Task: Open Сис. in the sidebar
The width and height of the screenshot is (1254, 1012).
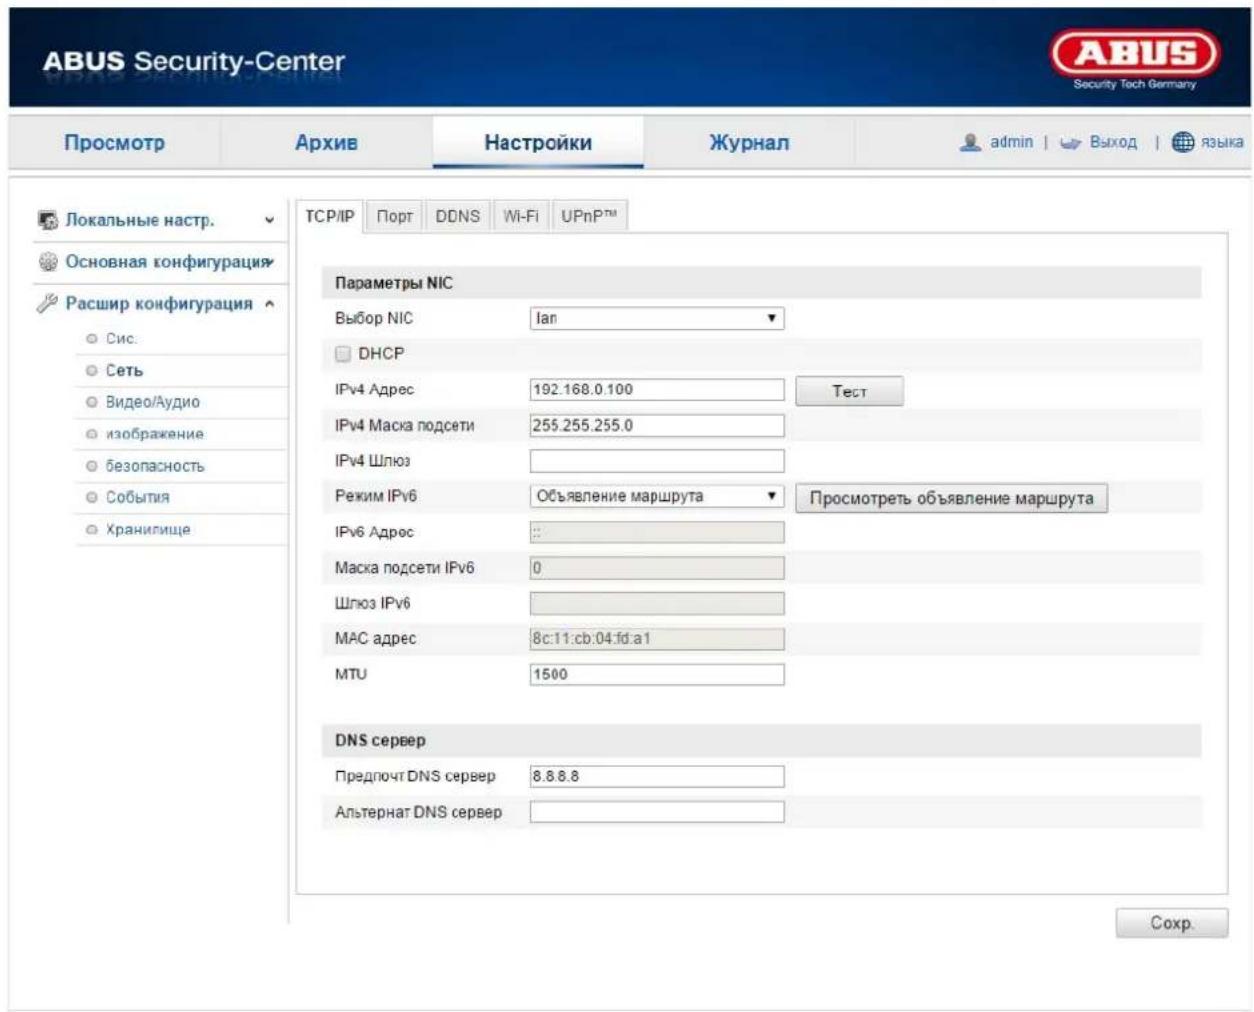Action: (x=121, y=339)
